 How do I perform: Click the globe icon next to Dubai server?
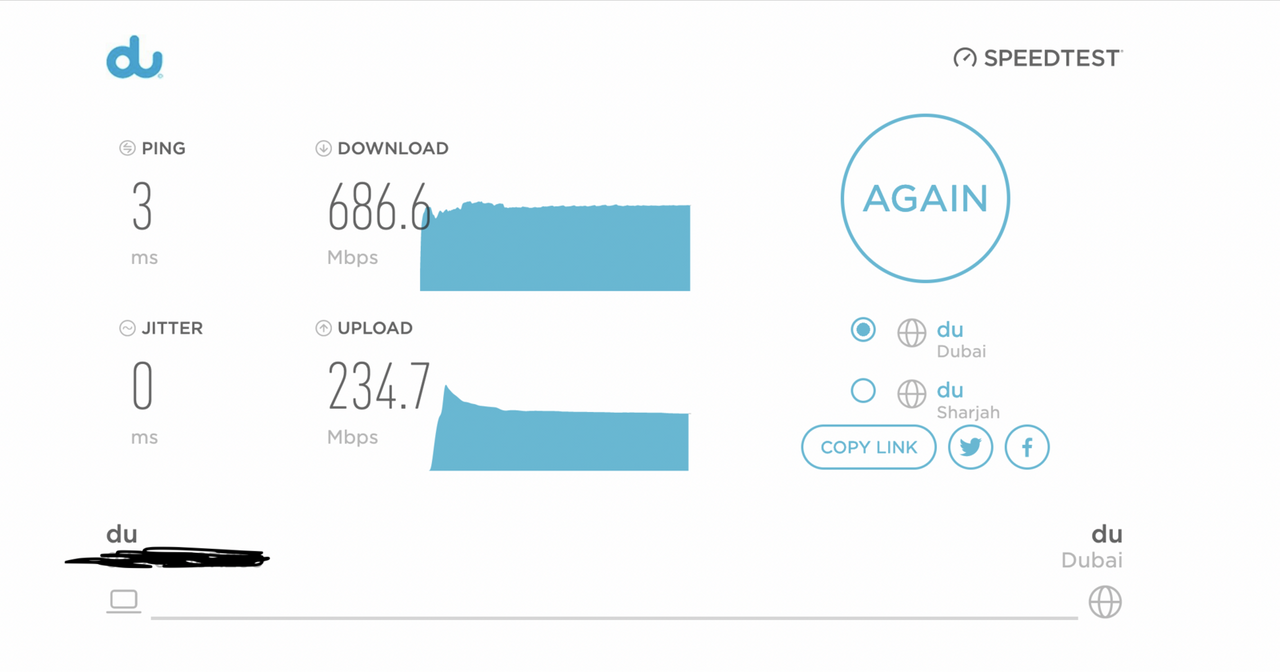[911, 333]
